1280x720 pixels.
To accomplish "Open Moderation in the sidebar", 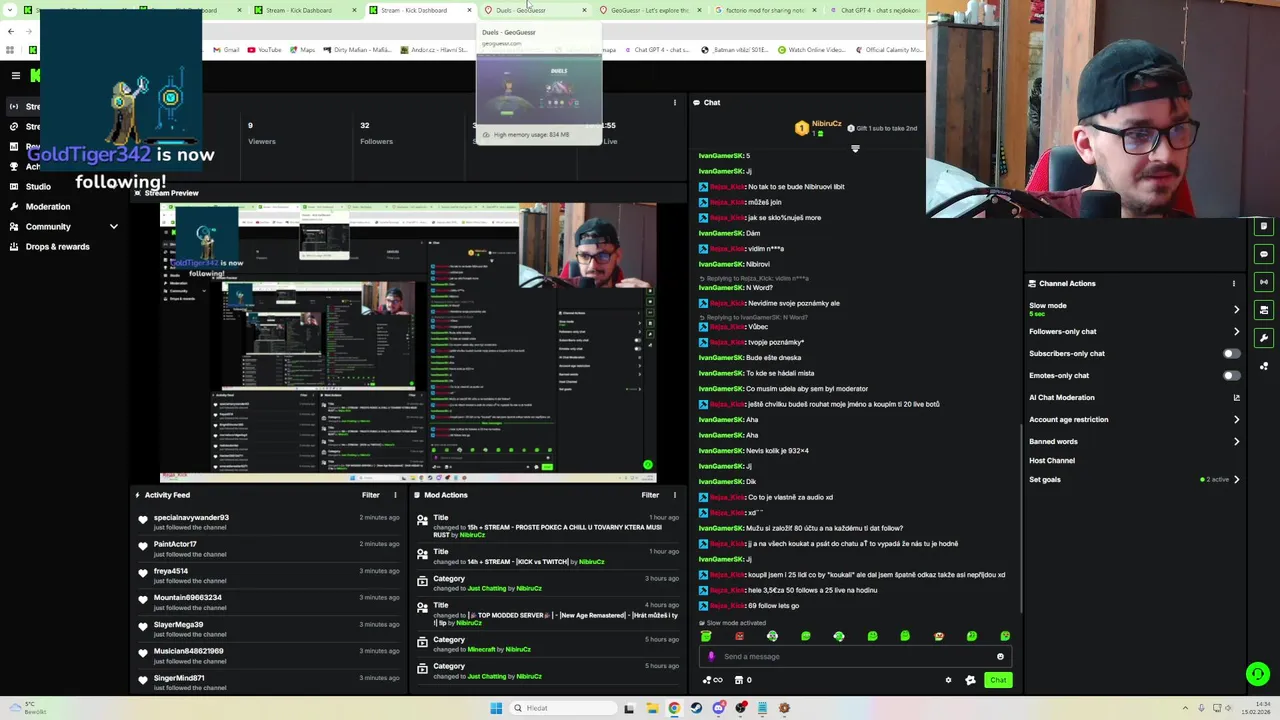I will (47, 207).
